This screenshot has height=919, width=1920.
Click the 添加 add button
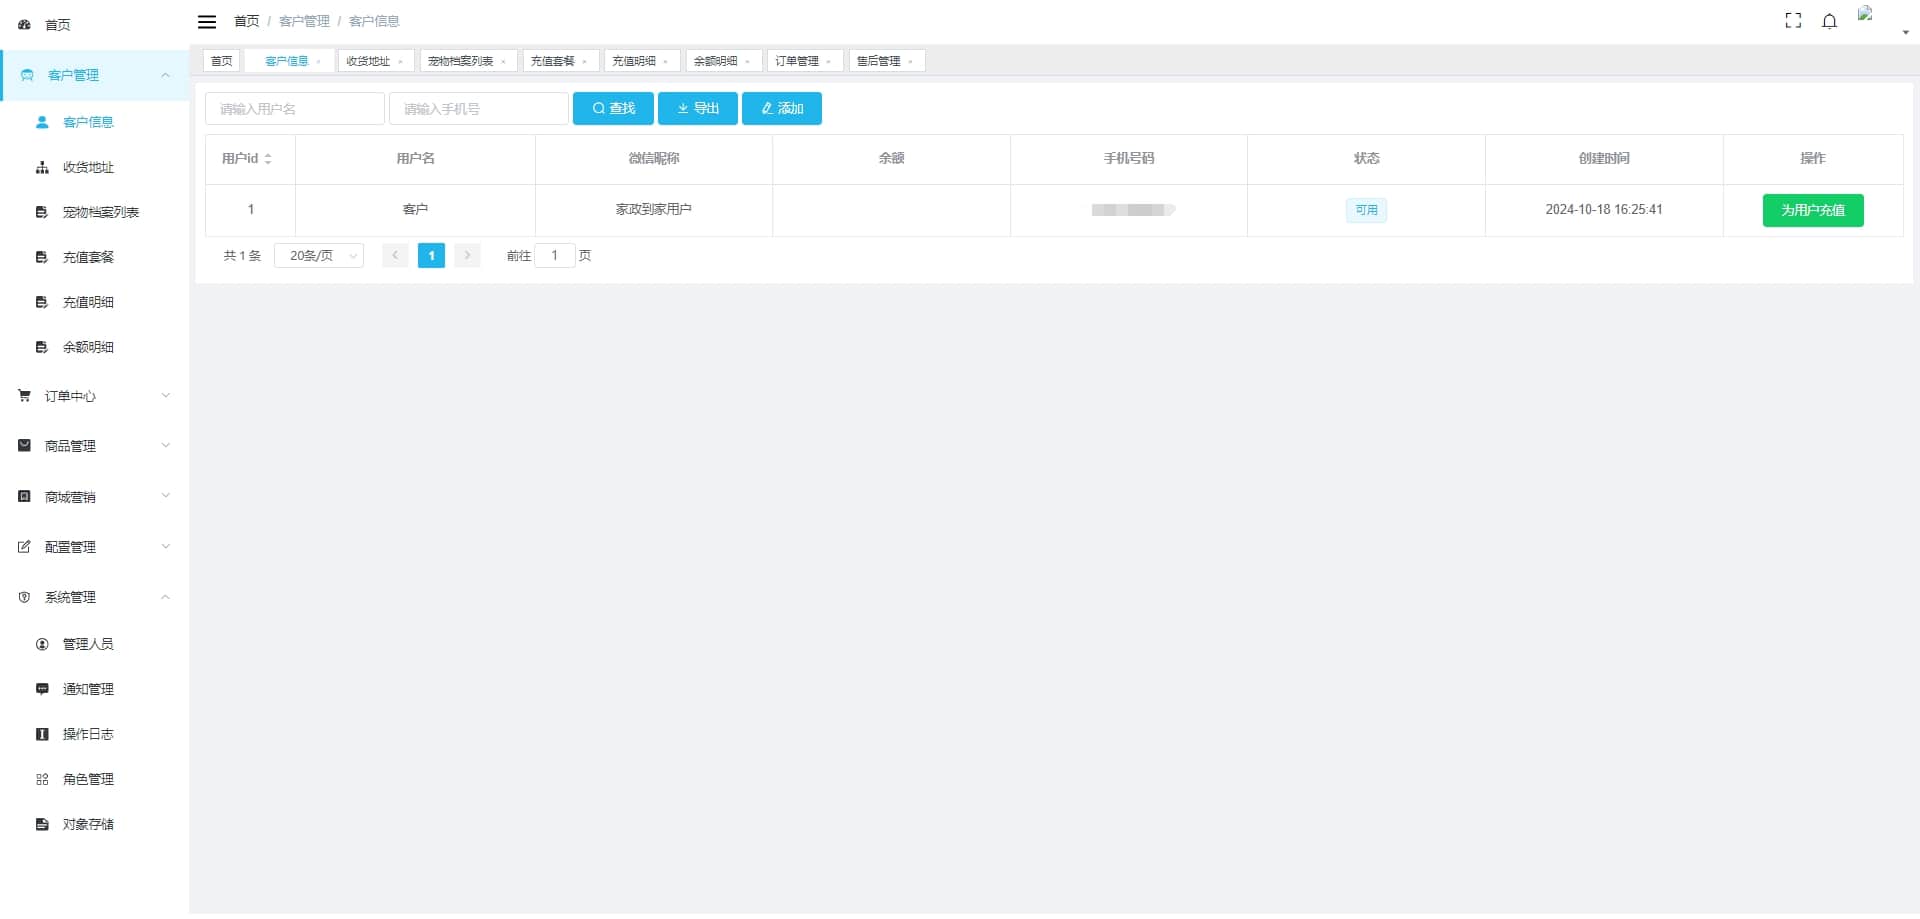pos(782,109)
